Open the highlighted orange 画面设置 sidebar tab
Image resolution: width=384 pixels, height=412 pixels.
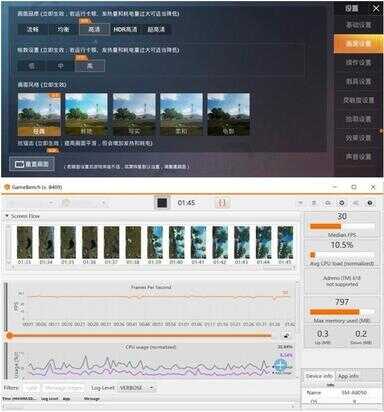click(358, 43)
